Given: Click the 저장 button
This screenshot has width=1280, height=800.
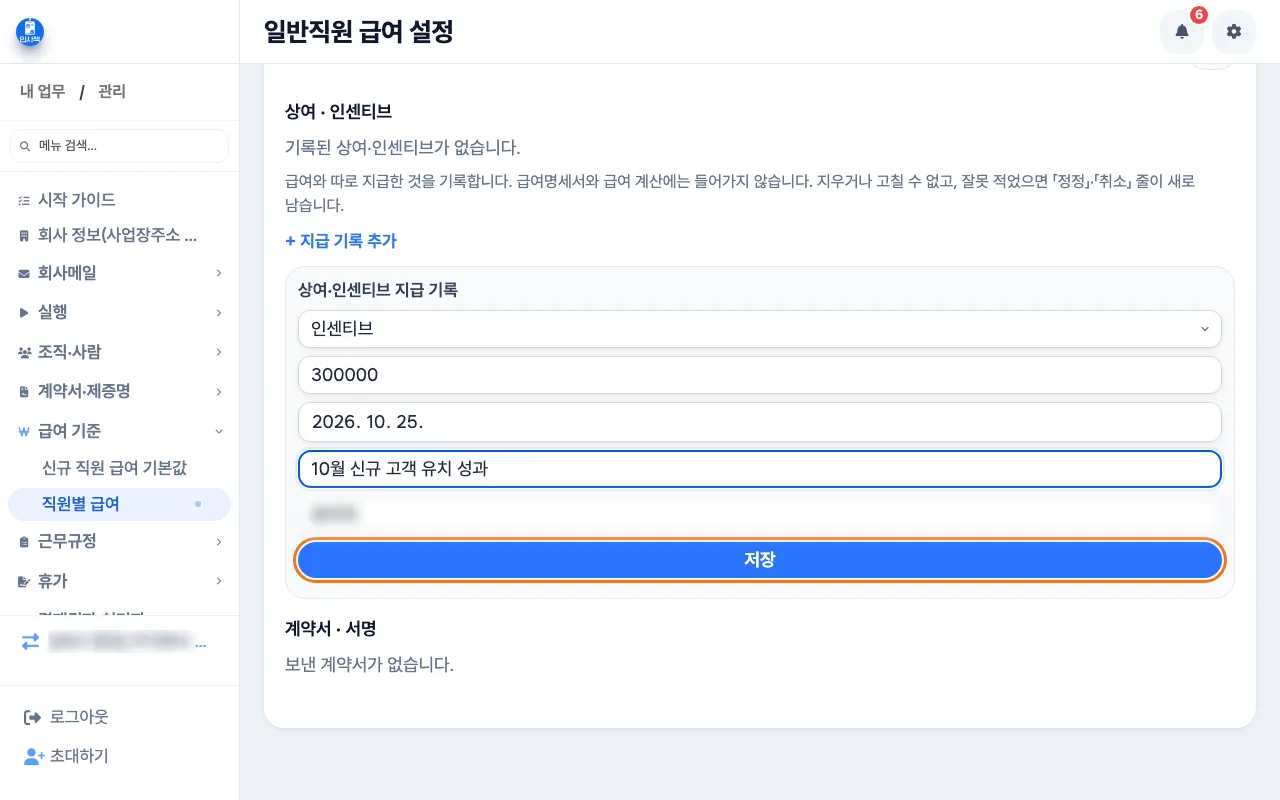Looking at the screenshot, I should point(760,560).
